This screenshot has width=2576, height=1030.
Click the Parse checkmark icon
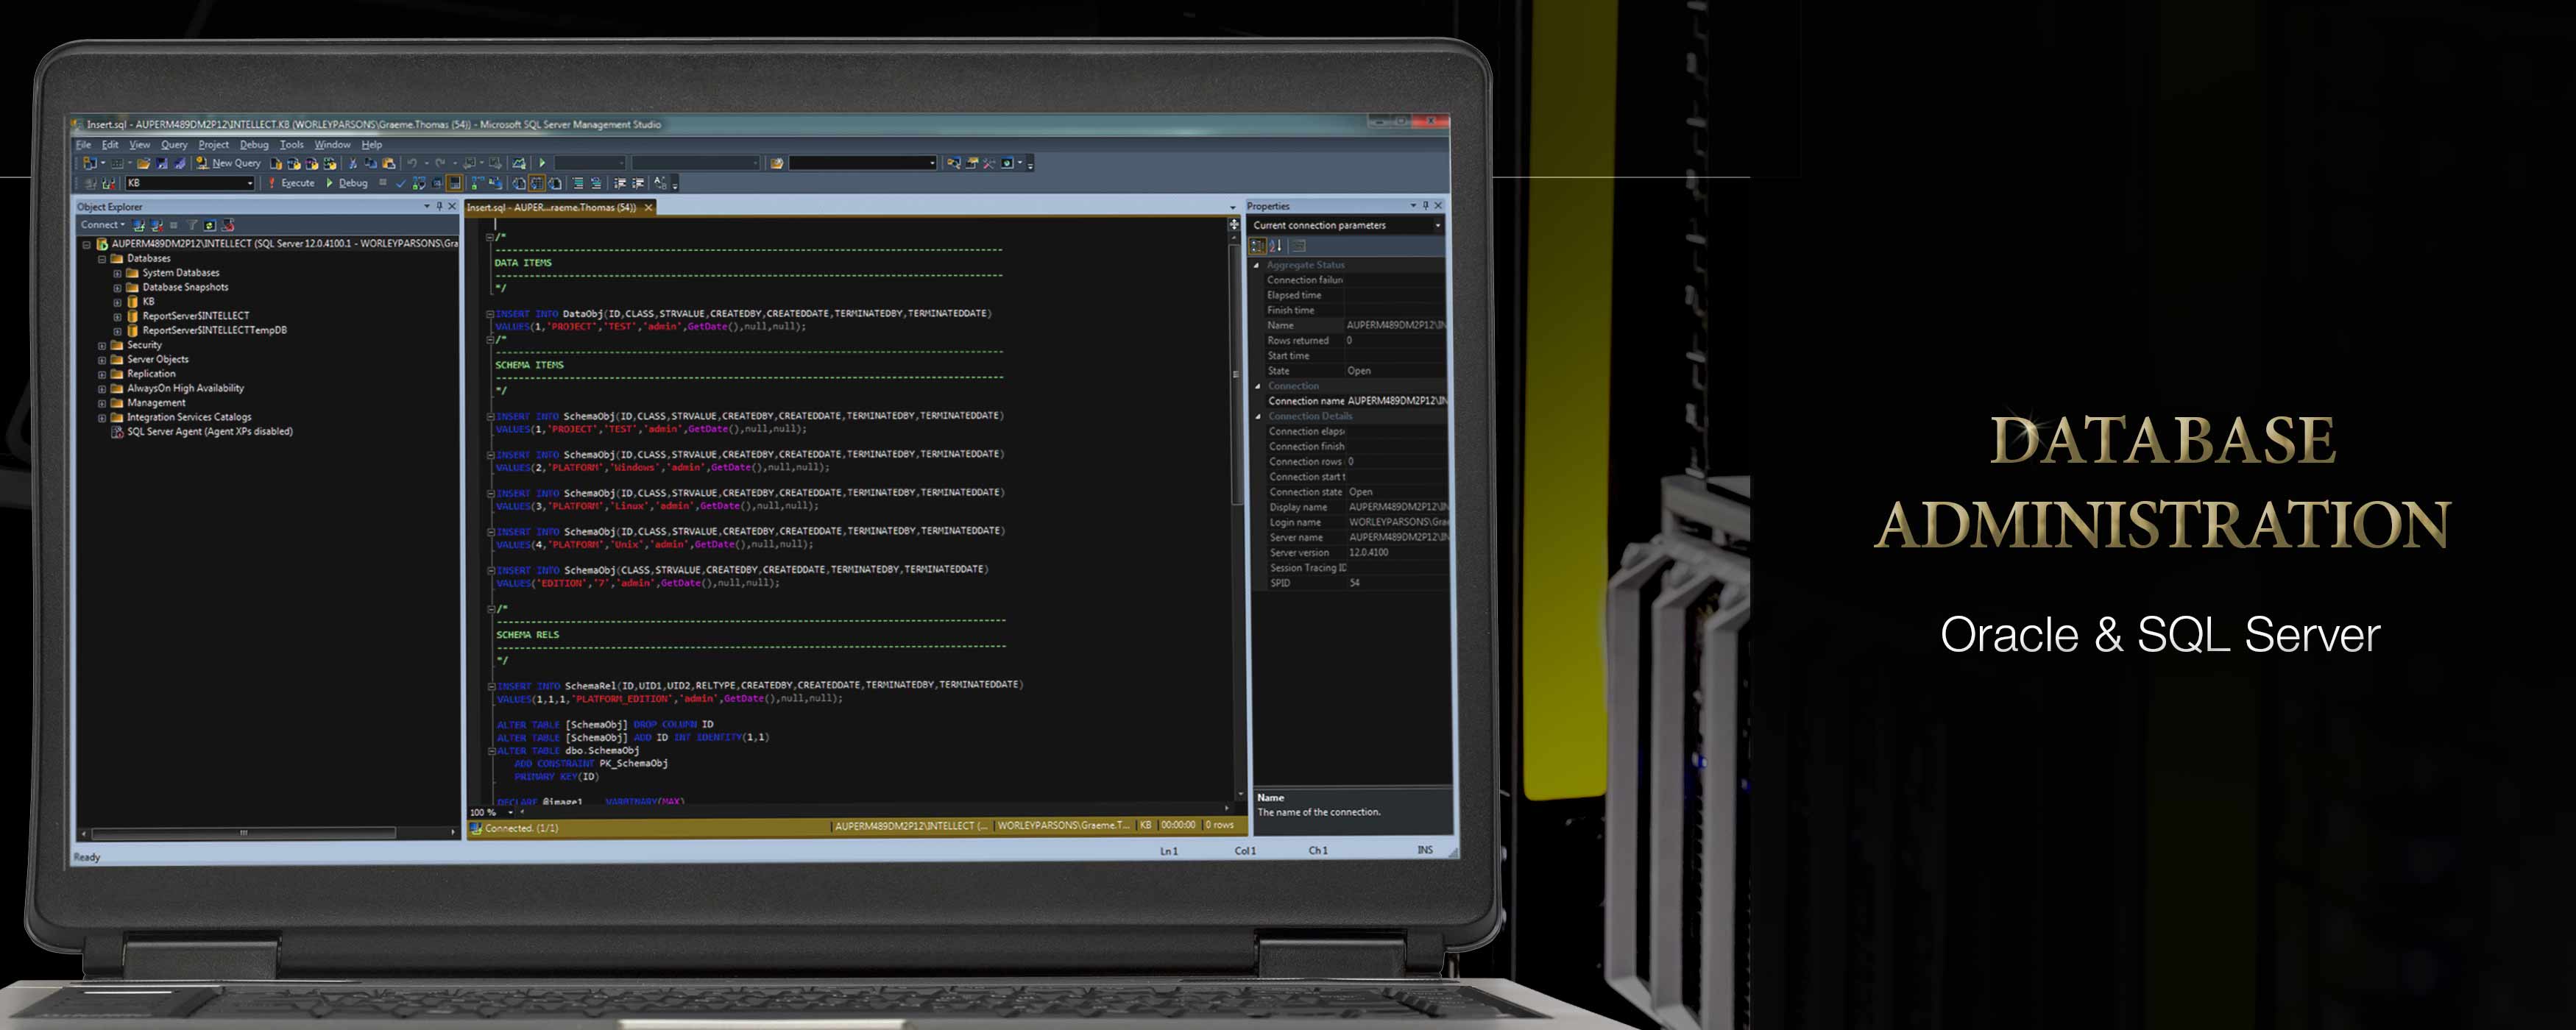tap(400, 183)
